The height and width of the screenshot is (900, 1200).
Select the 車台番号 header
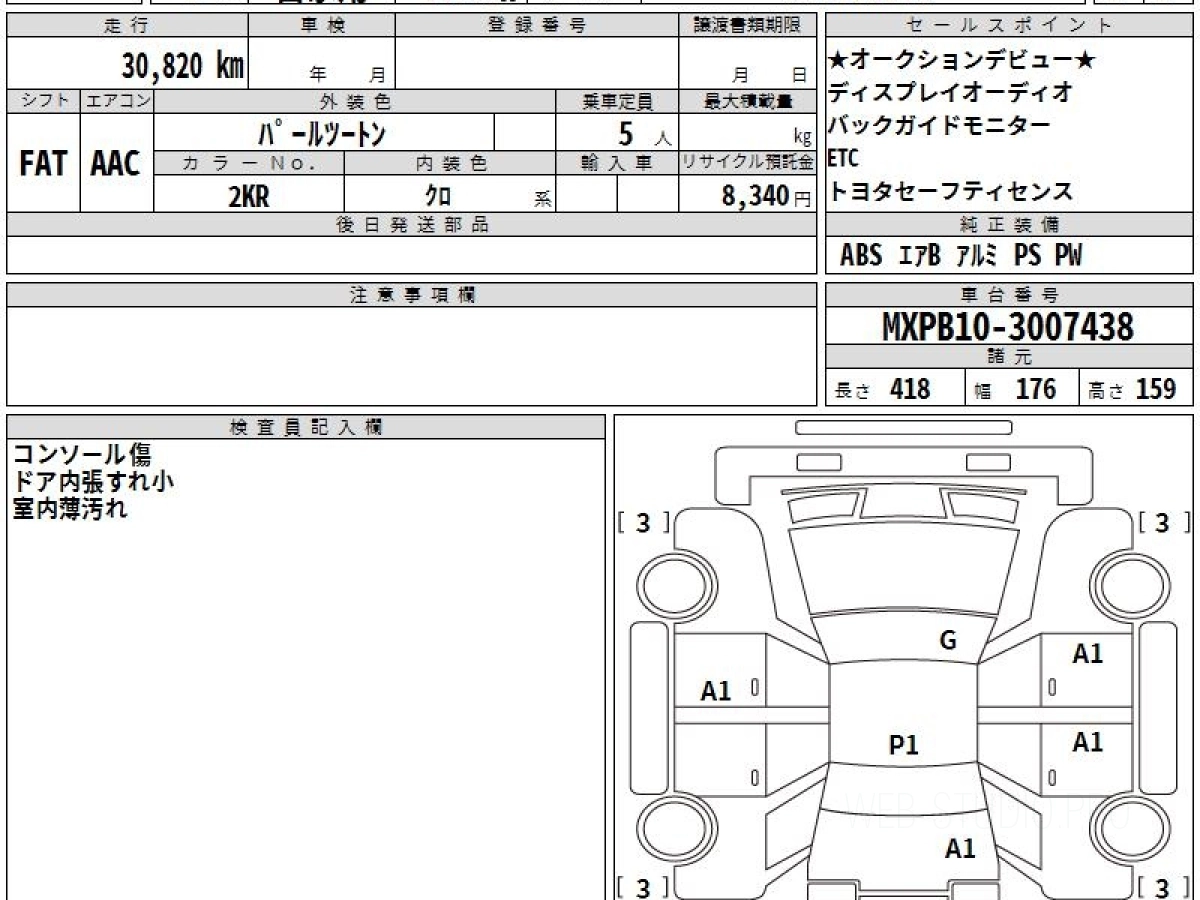[1010, 295]
